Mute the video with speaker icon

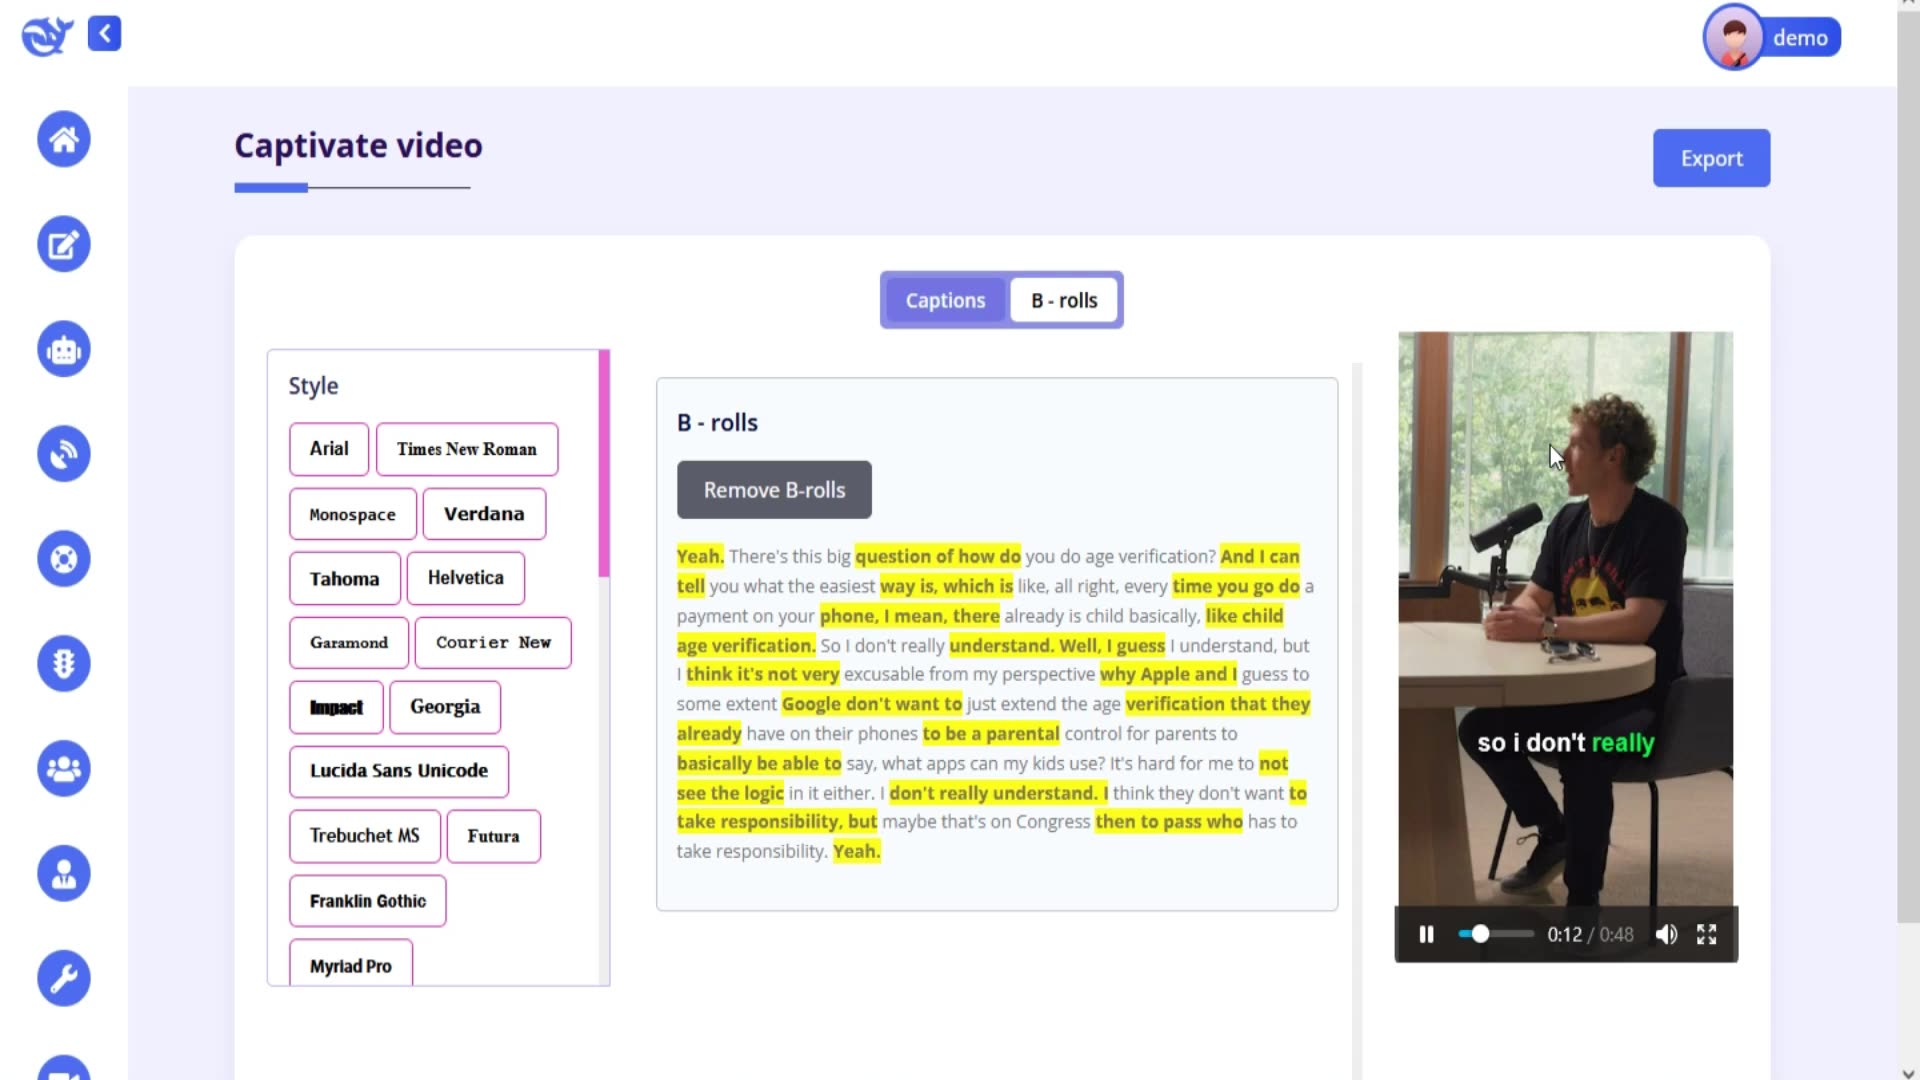click(x=1666, y=934)
